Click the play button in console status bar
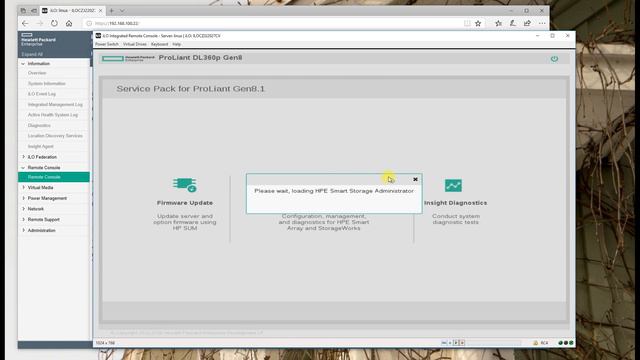The image size is (640, 360). [x=456, y=343]
